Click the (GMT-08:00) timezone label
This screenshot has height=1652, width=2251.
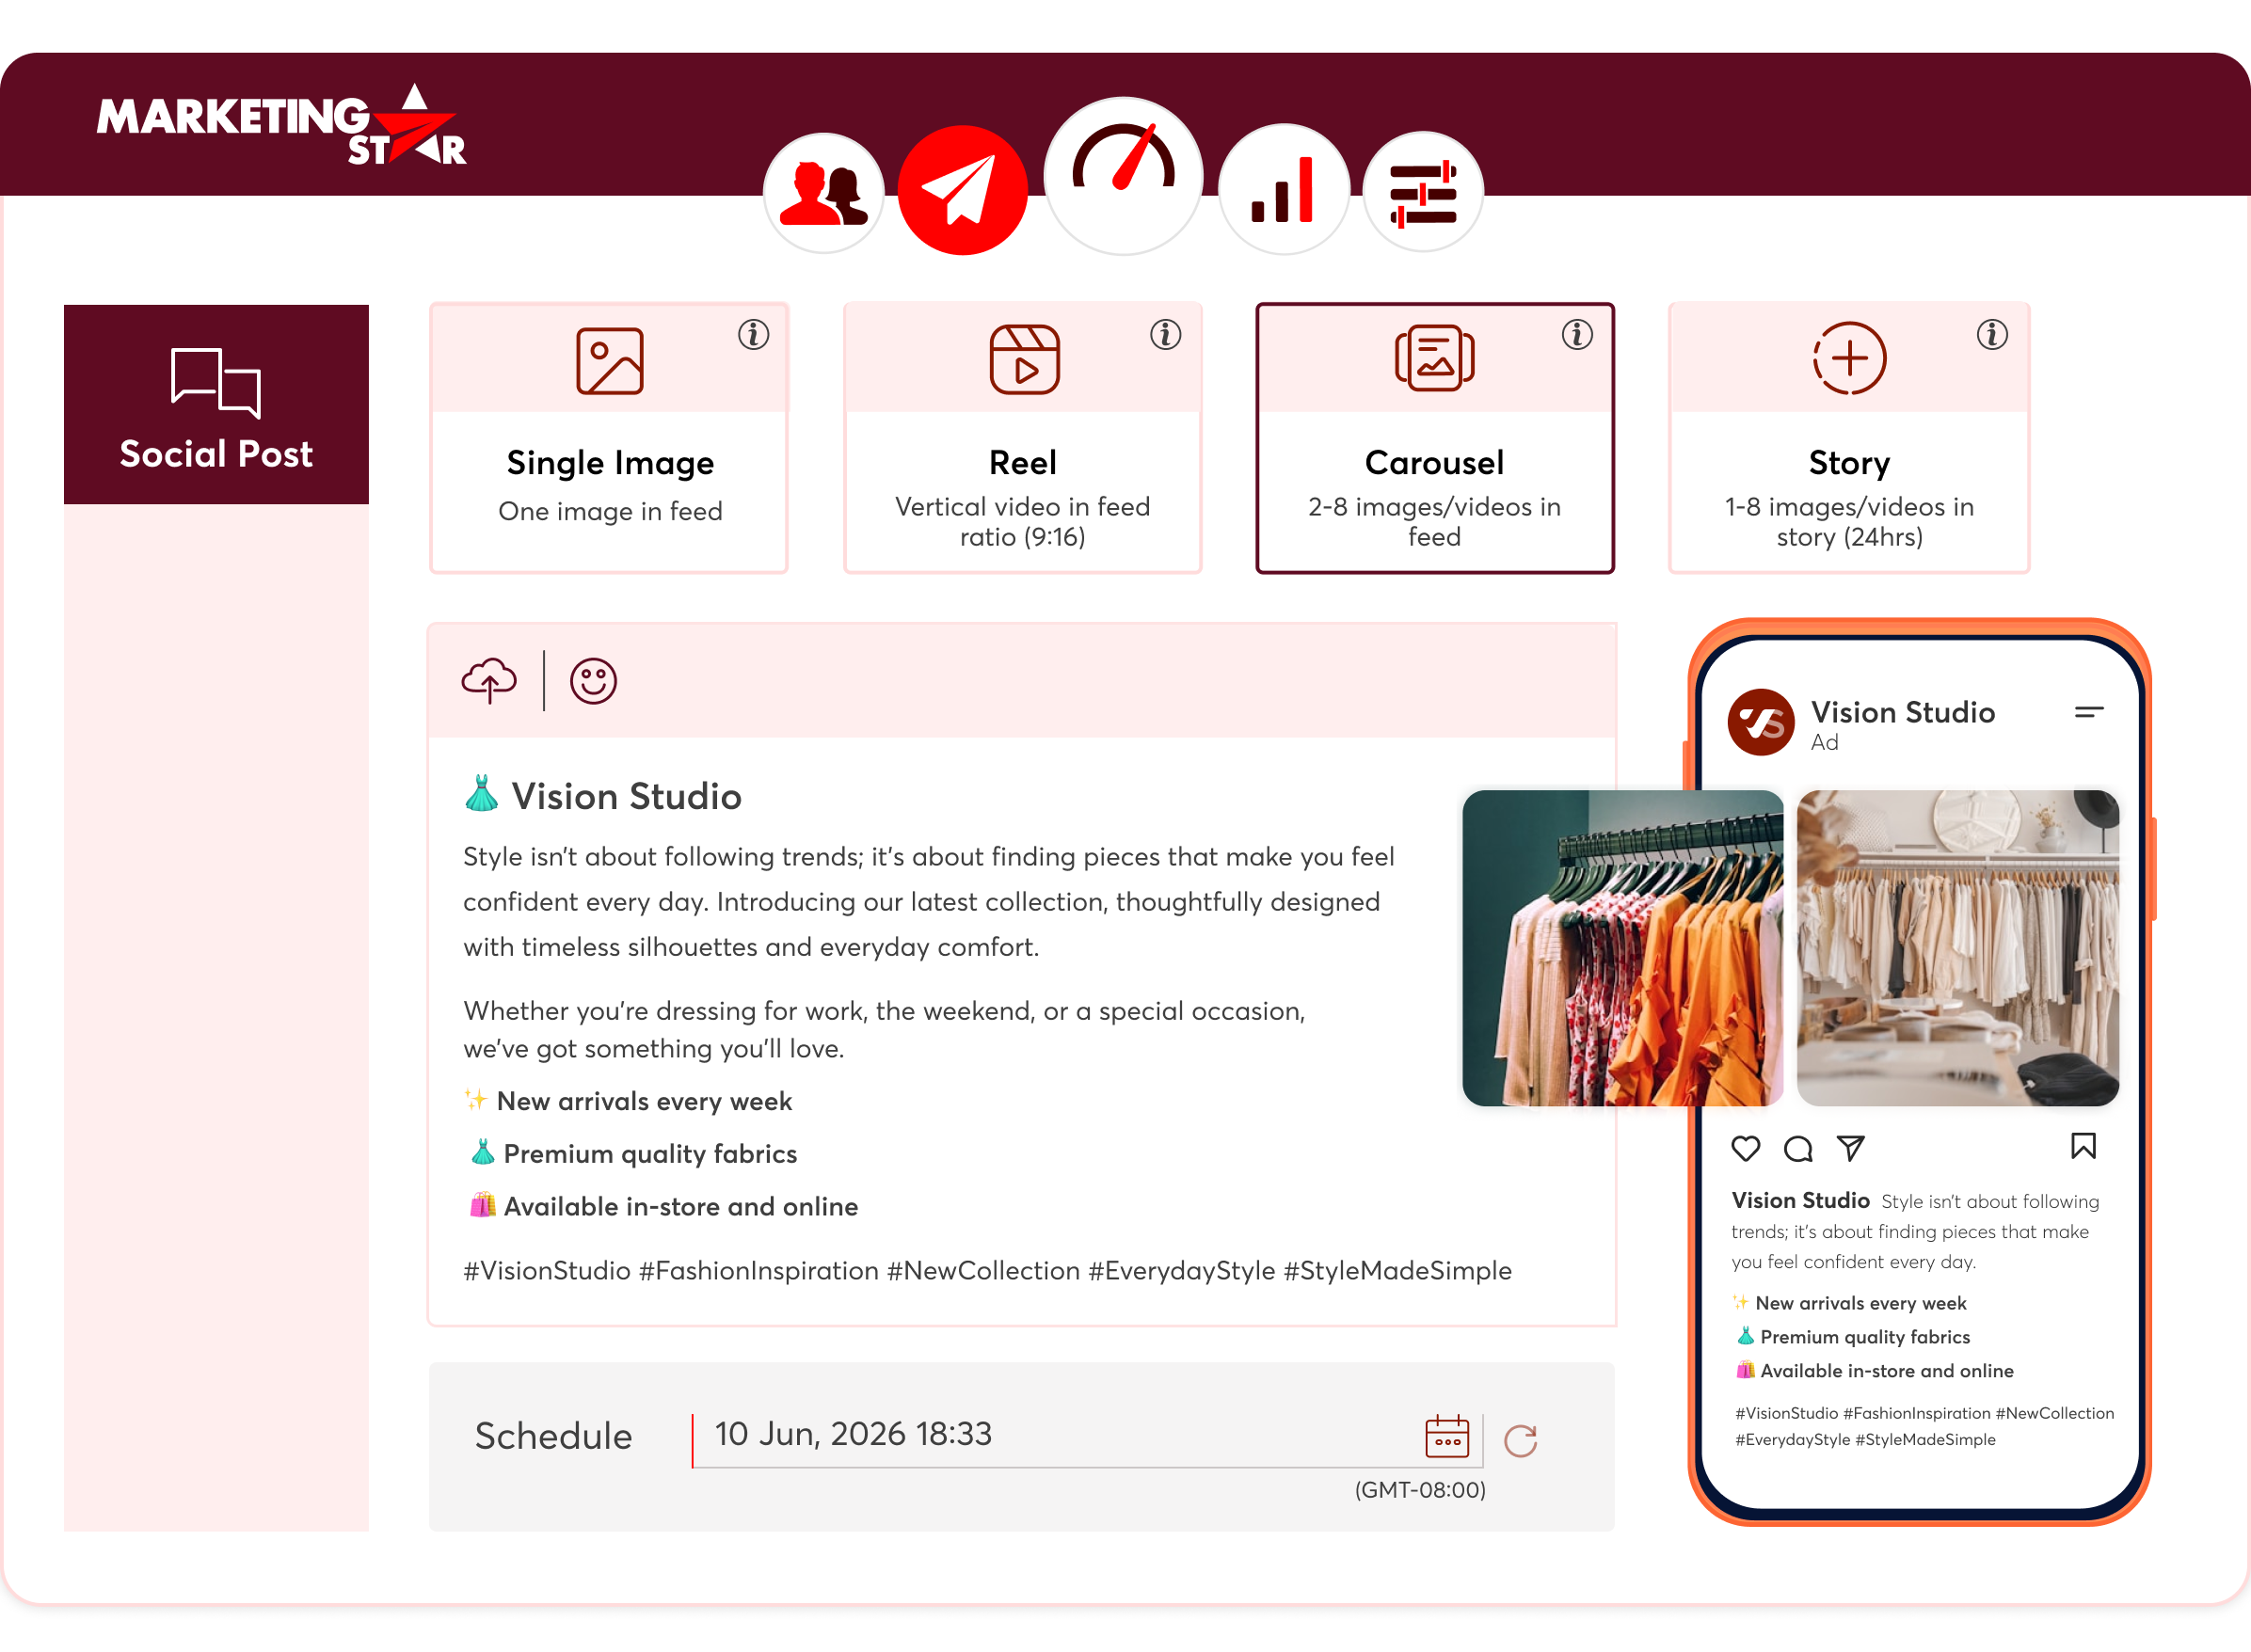tap(1419, 1490)
